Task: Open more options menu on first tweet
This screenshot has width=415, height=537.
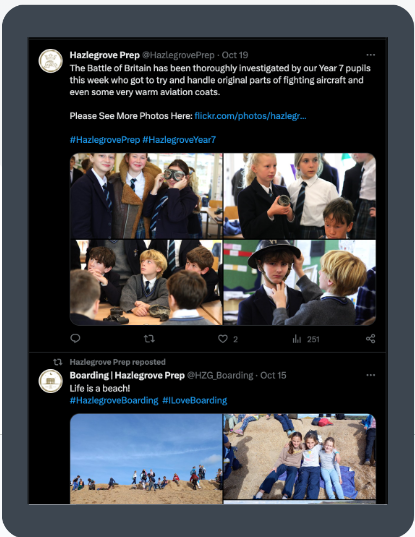Action: (x=370, y=55)
